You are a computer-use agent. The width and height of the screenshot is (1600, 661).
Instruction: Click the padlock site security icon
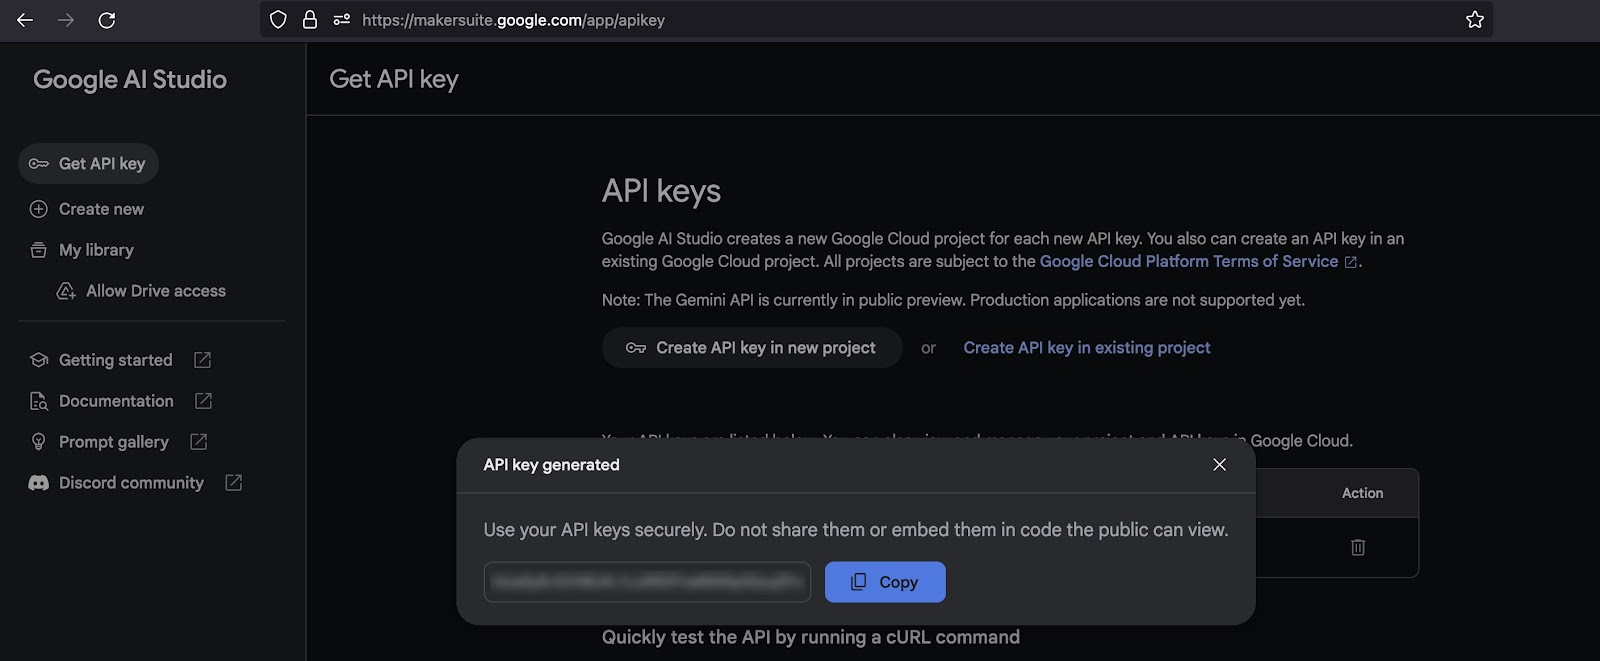[x=310, y=20]
